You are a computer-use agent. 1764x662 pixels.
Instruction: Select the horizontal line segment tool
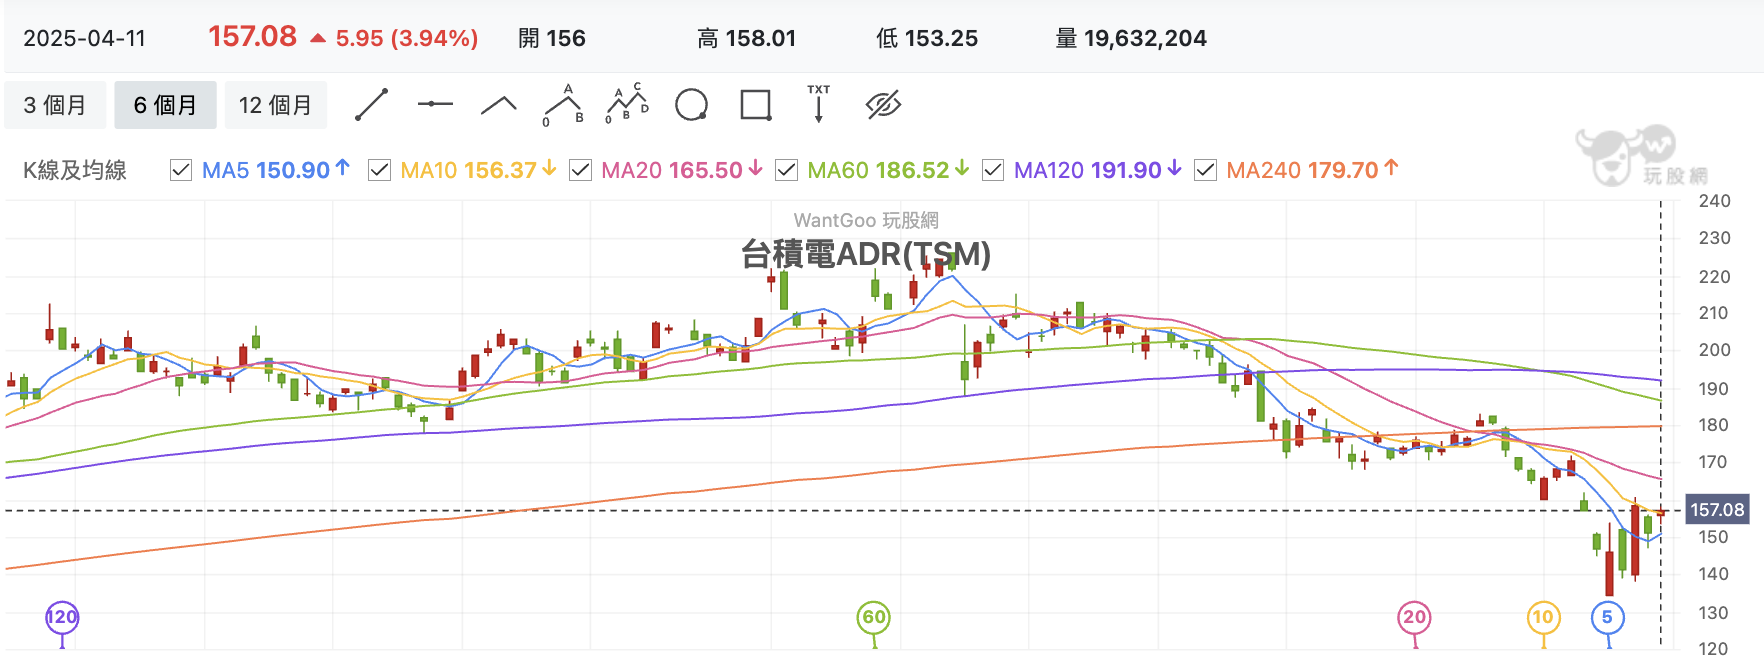coord(435,104)
